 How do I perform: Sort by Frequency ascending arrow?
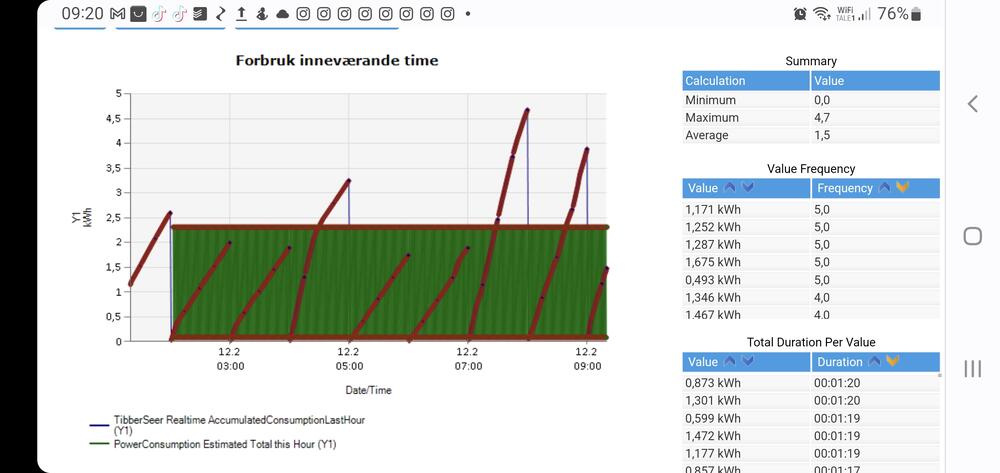pyautogui.click(x=885, y=188)
